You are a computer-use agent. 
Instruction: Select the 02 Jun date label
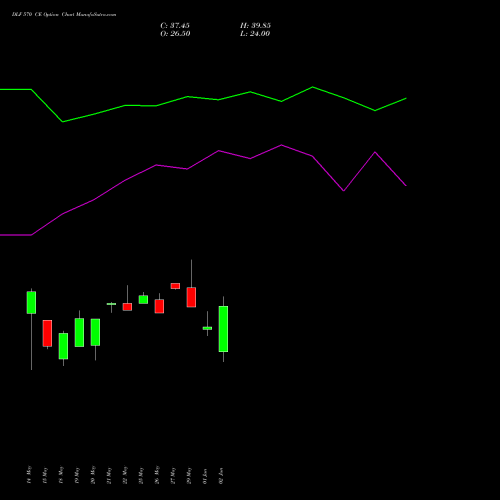pyautogui.click(x=221, y=476)
